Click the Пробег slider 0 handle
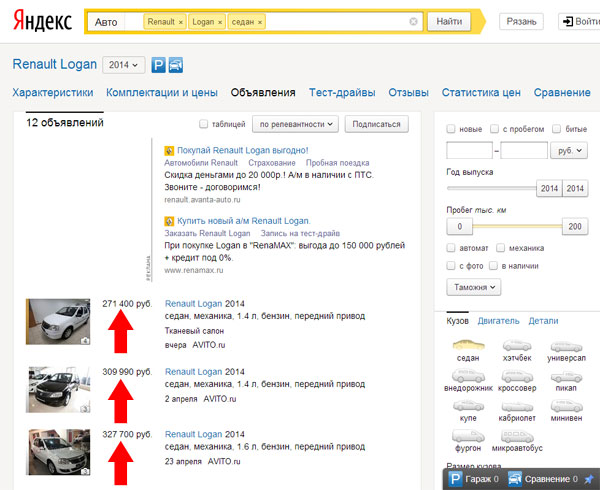Viewport: 600px width, 490px height. coord(460,226)
